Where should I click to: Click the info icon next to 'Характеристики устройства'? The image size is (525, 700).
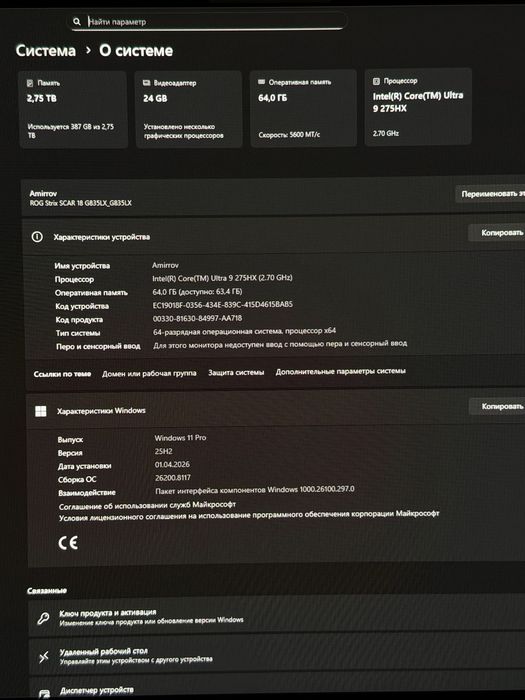(x=37, y=237)
